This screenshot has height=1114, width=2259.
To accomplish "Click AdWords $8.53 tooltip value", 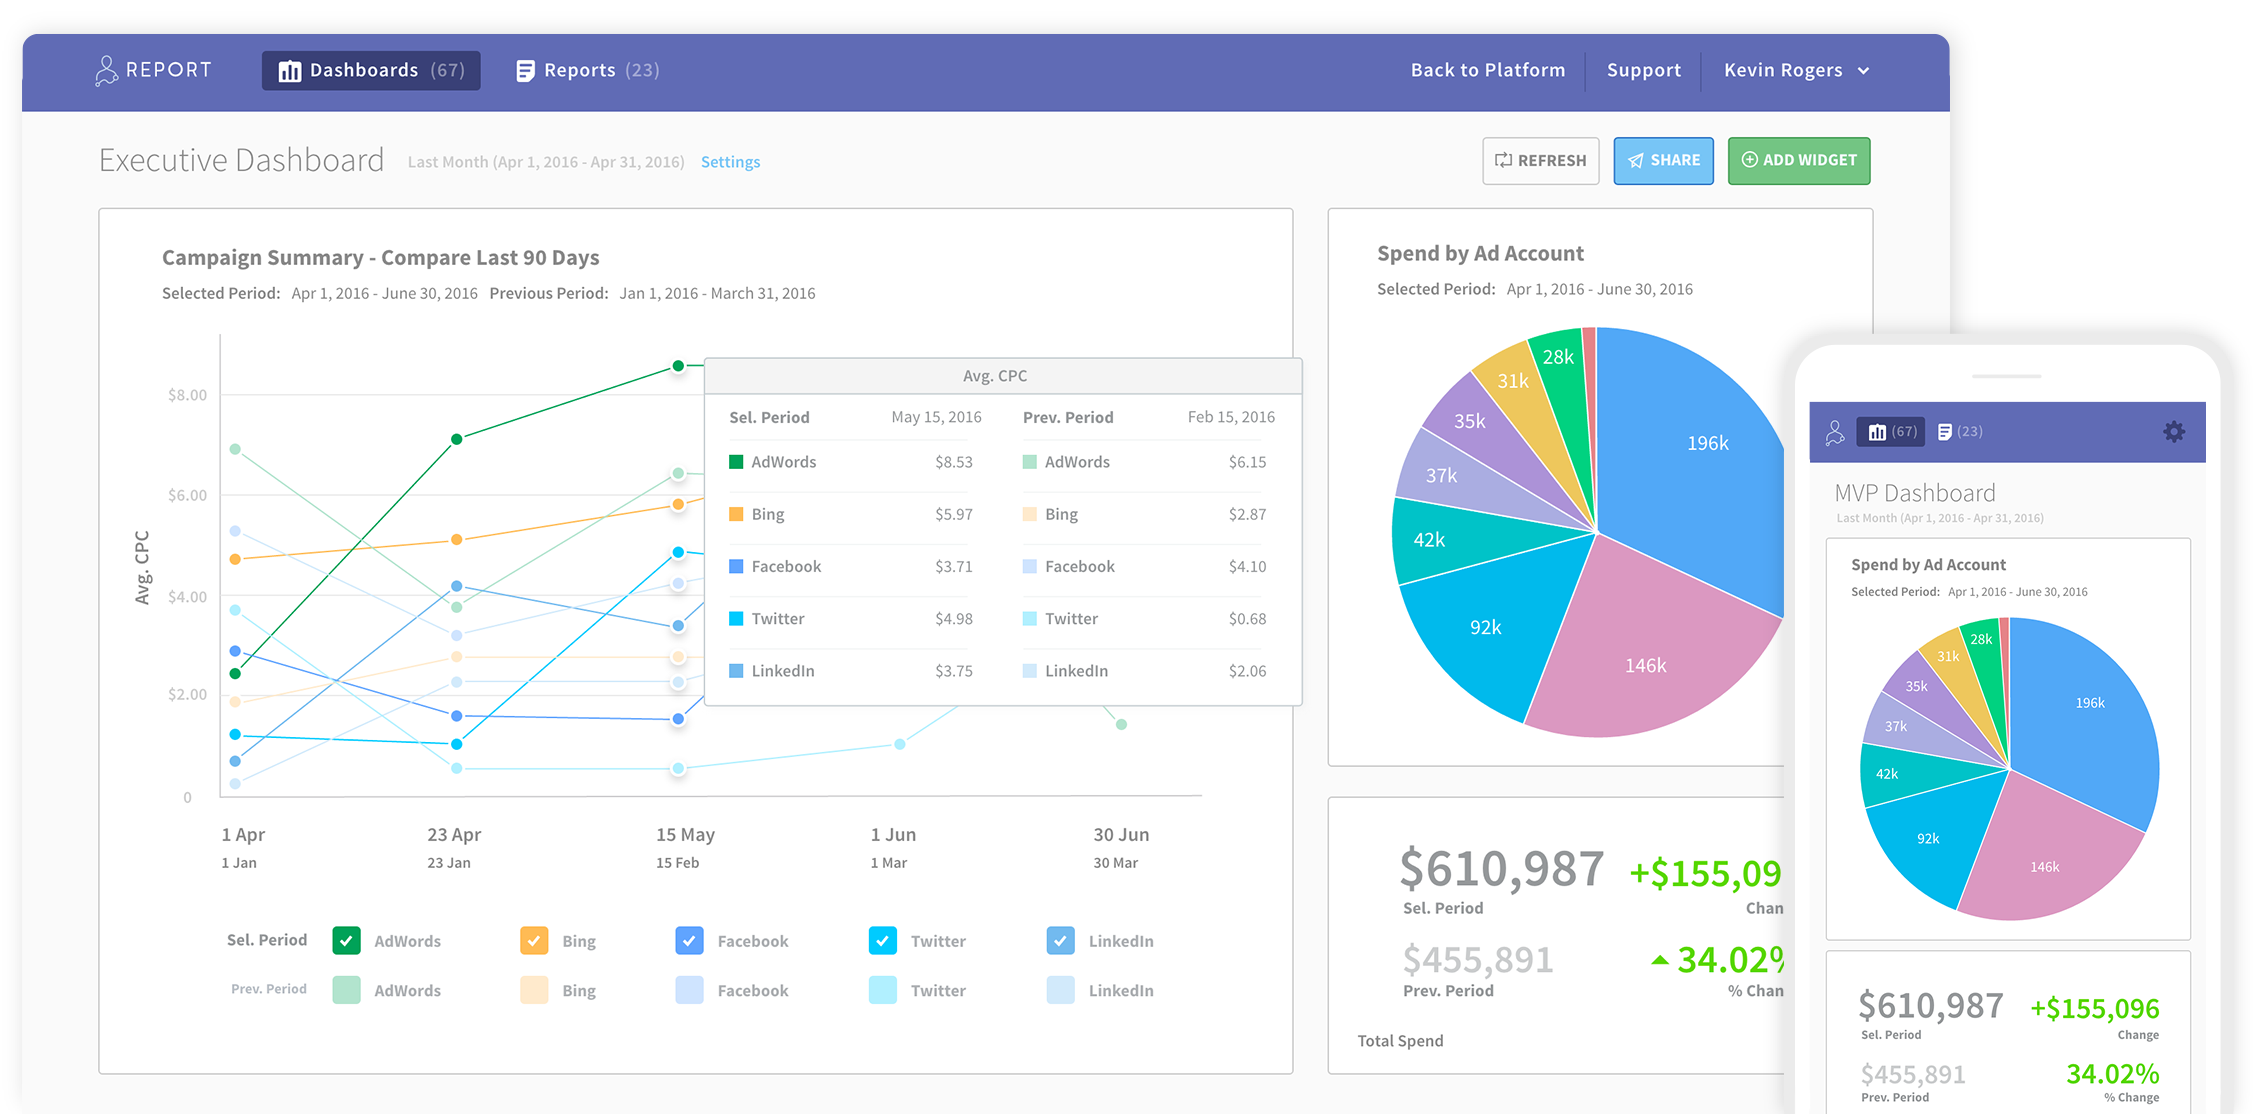I will tap(953, 462).
